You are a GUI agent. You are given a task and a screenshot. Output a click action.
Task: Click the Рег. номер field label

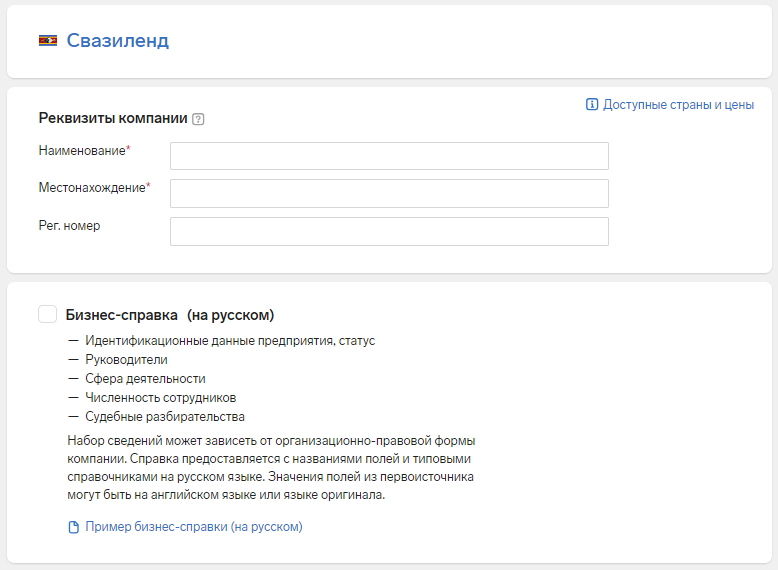[69, 226]
